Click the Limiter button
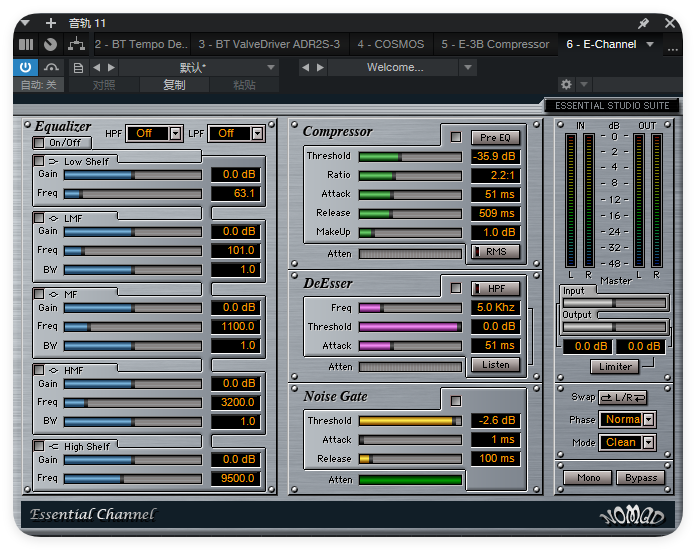Viewport: 696px width, 550px height. point(615,367)
